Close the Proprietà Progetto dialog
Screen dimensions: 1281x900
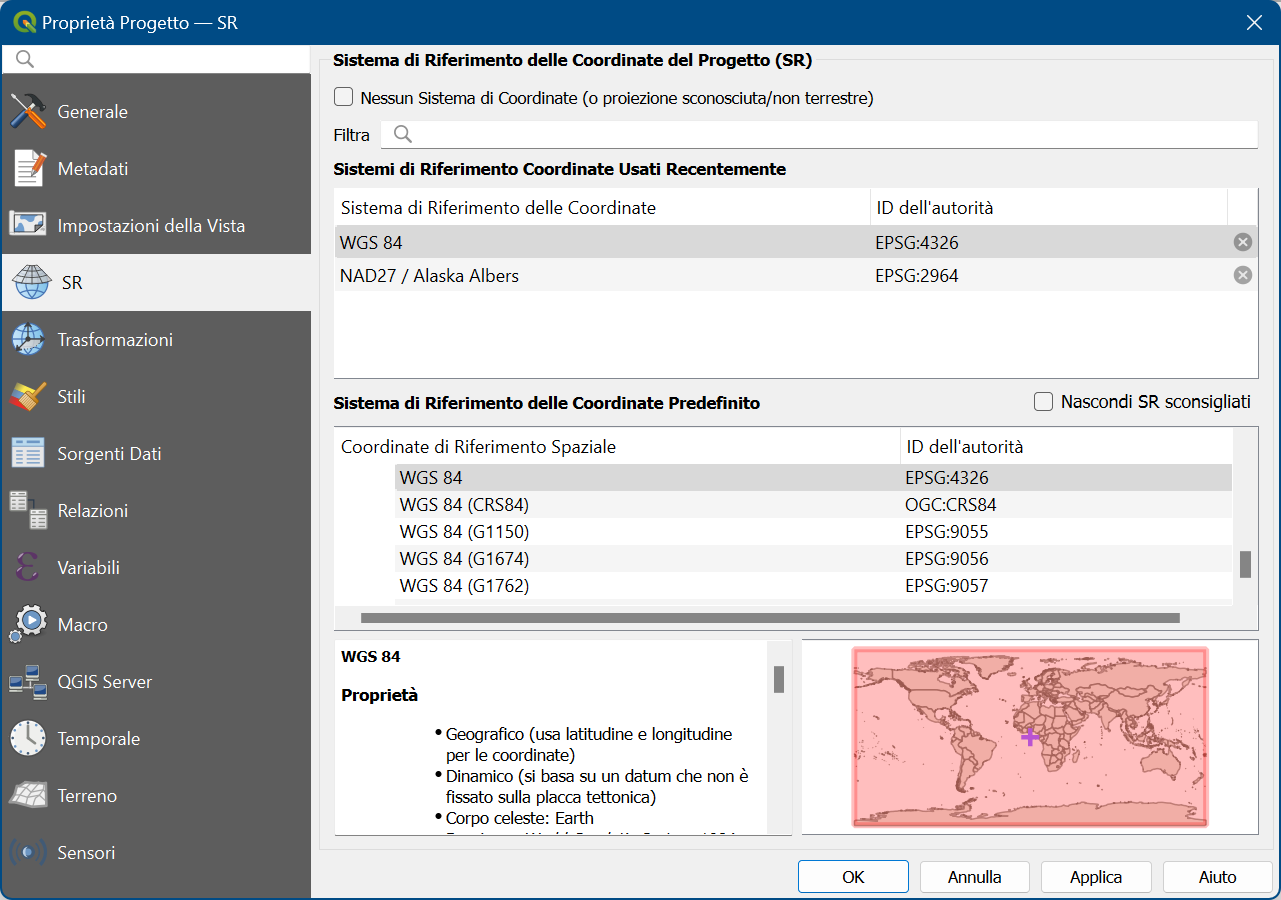[x=1253, y=22]
